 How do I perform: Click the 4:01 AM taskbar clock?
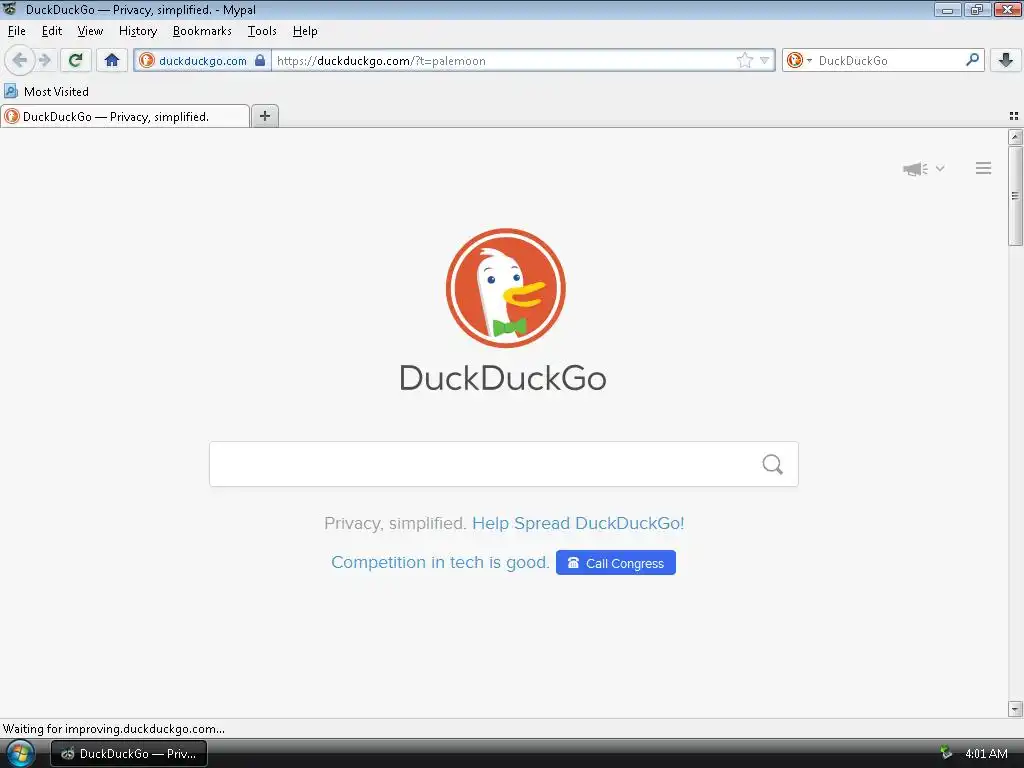click(x=986, y=754)
